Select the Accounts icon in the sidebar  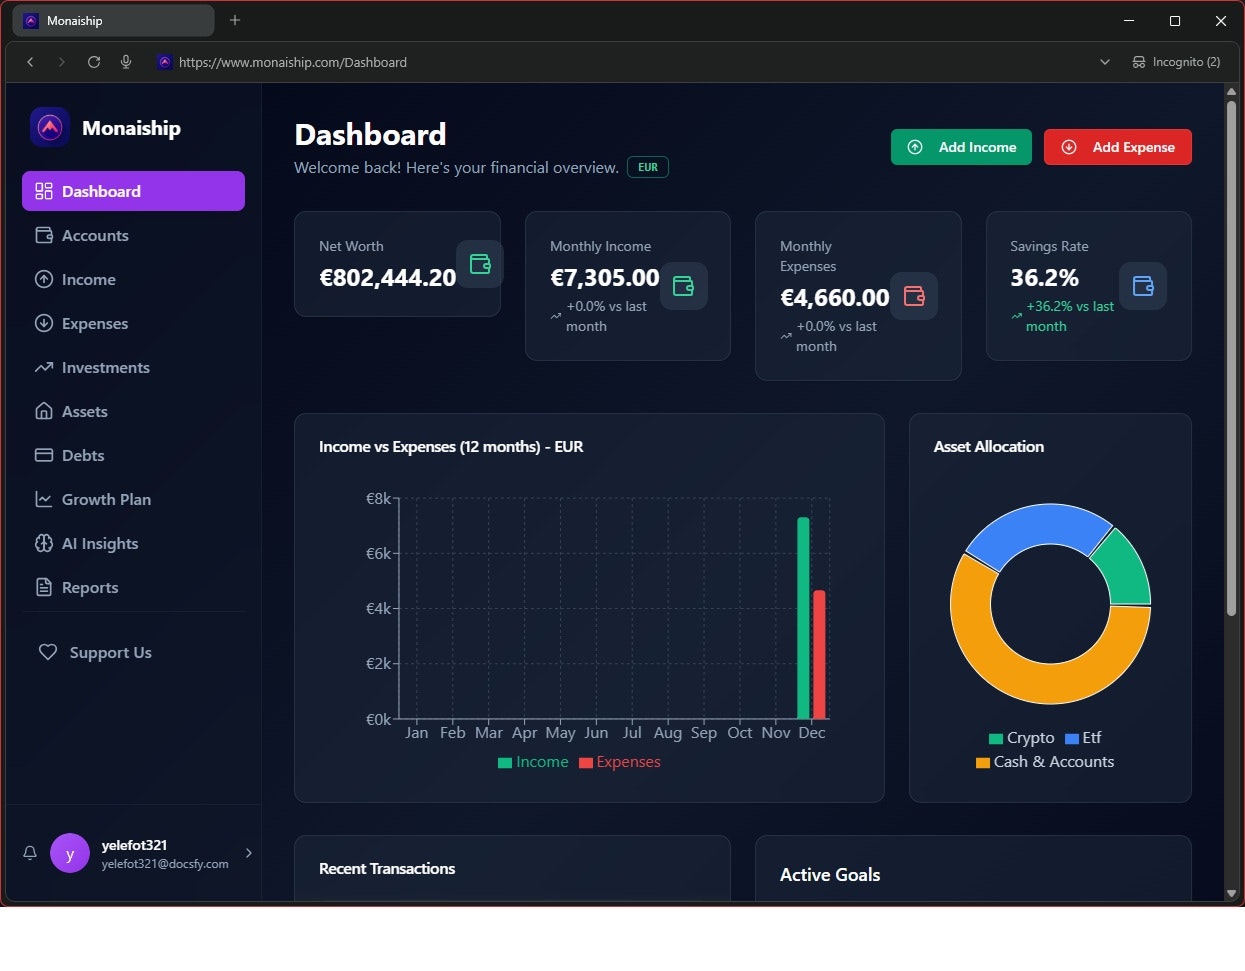(x=44, y=235)
